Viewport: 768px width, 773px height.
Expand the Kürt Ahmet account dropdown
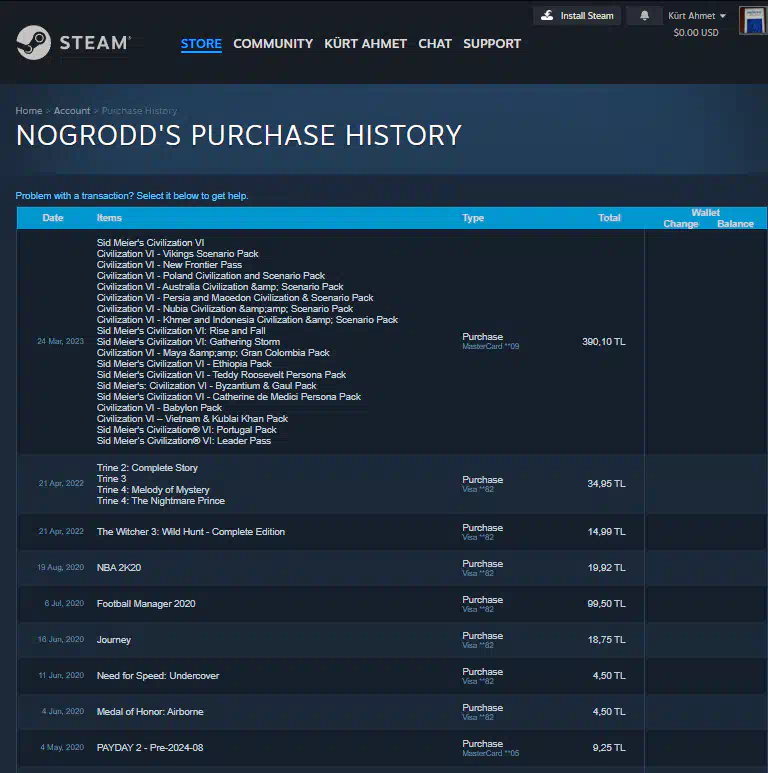point(697,16)
